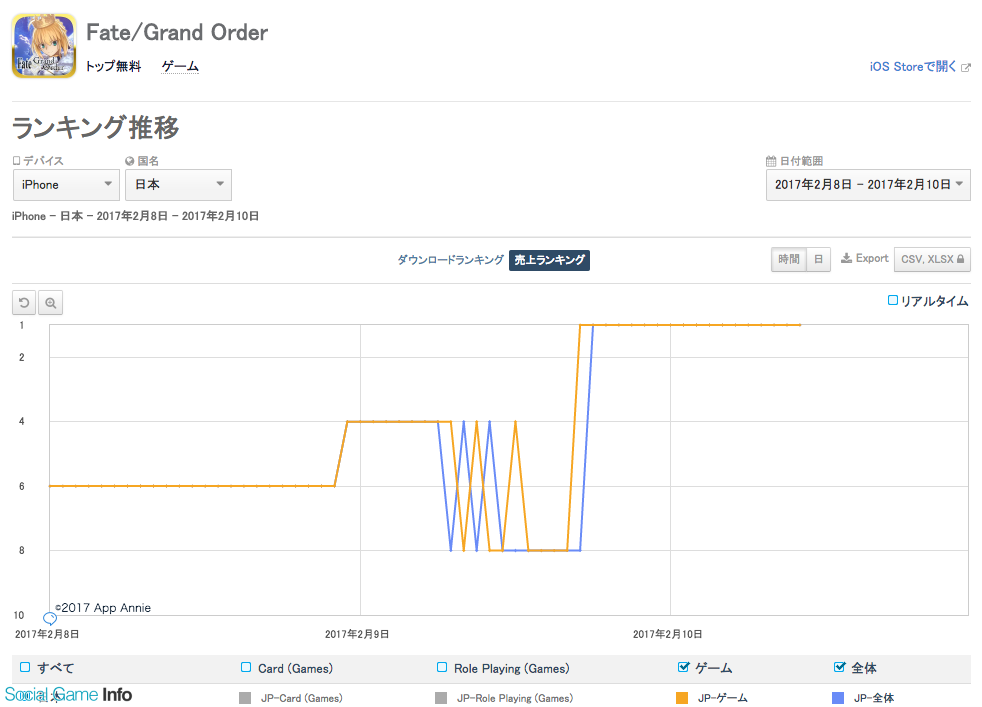
Task: Click the 2017年2月9日 axis label
Action: [357, 634]
